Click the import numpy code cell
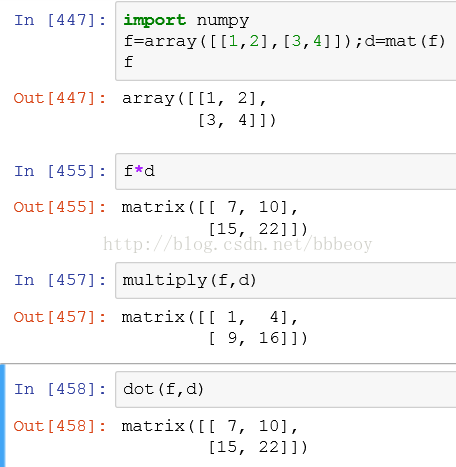Viewport: 456px width, 467px height. pos(286,41)
